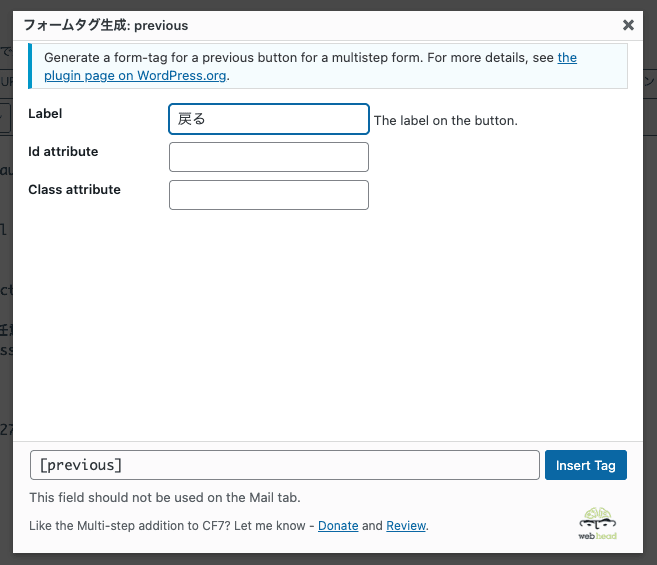This screenshot has height=565, width=657.
Task: Select the [previous] generated tag field
Action: [285, 465]
